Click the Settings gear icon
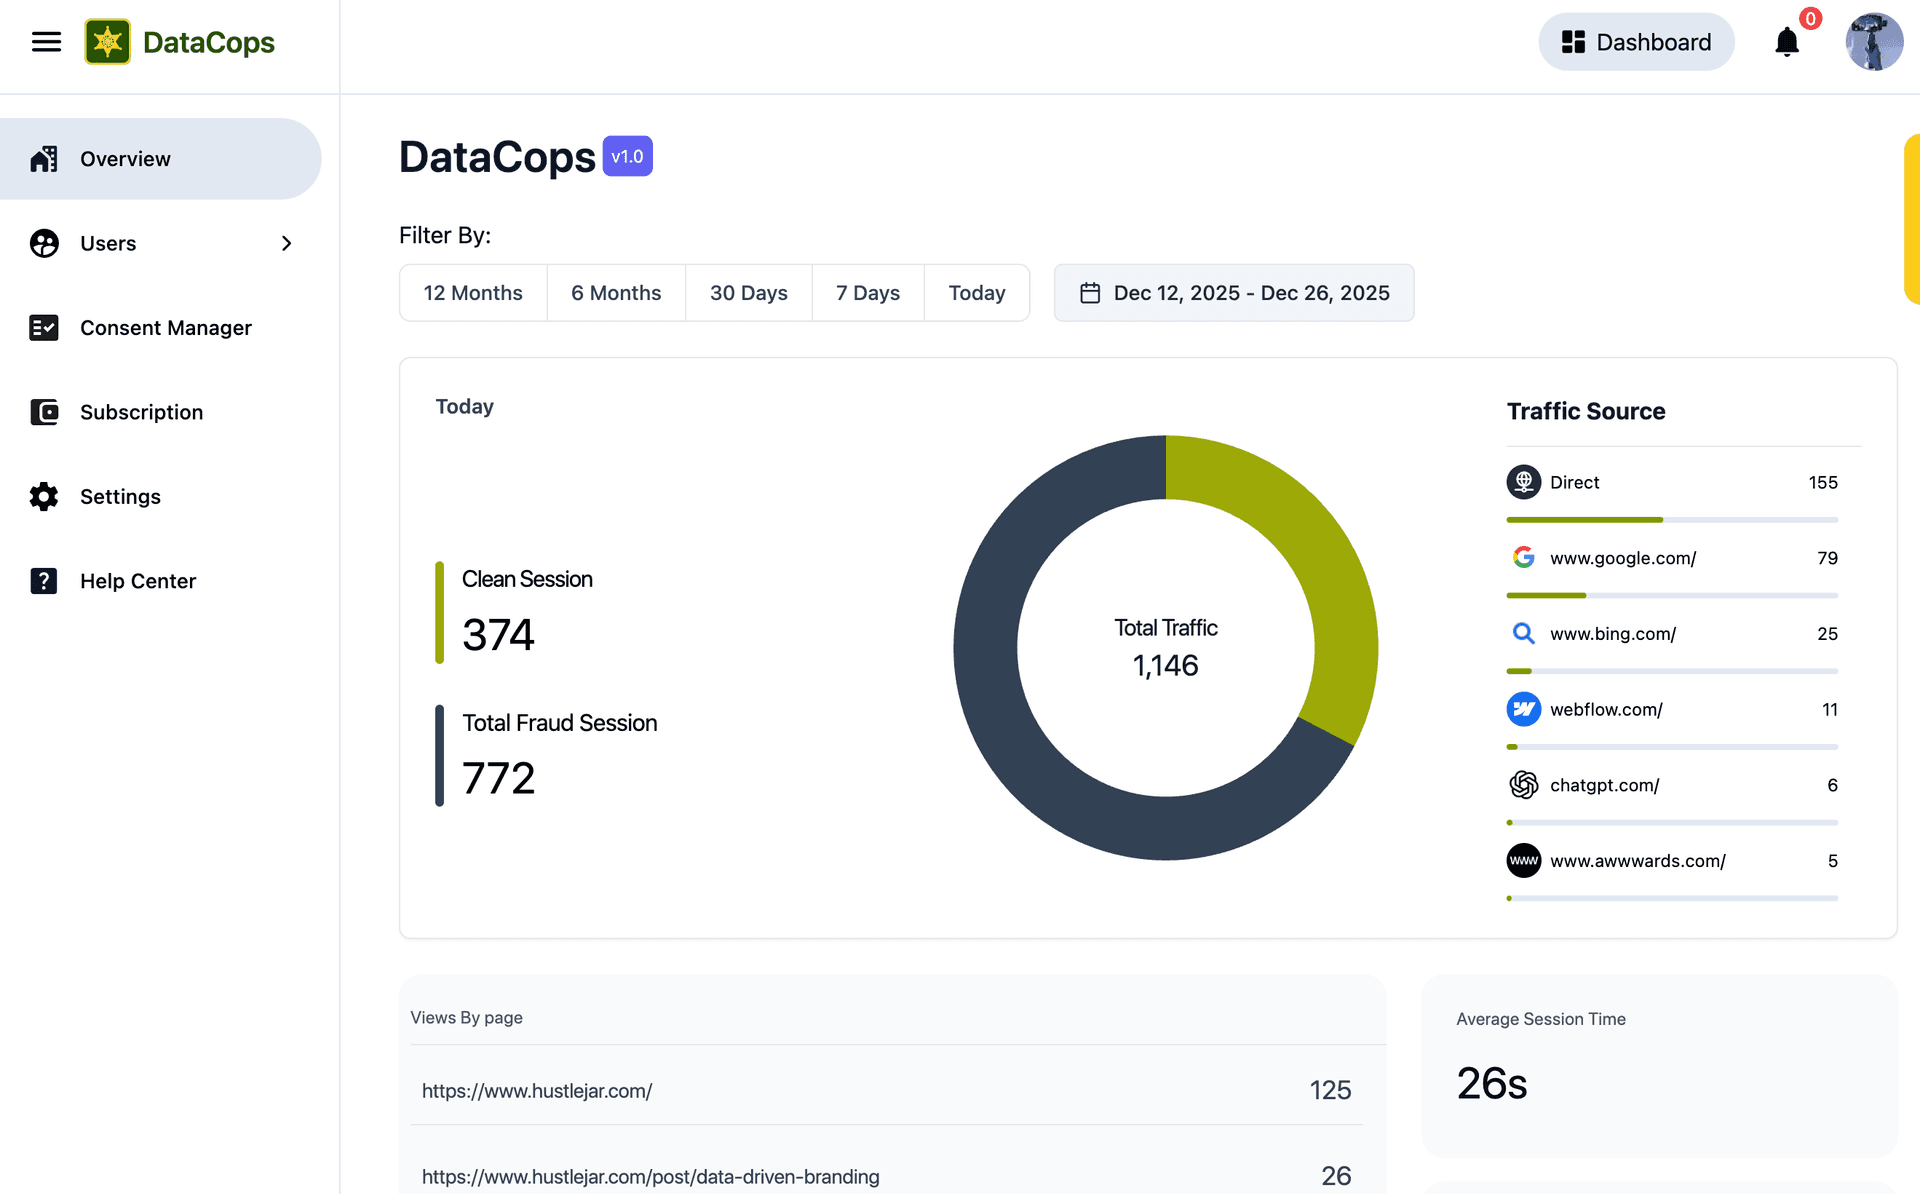The image size is (1920, 1194). click(x=44, y=497)
